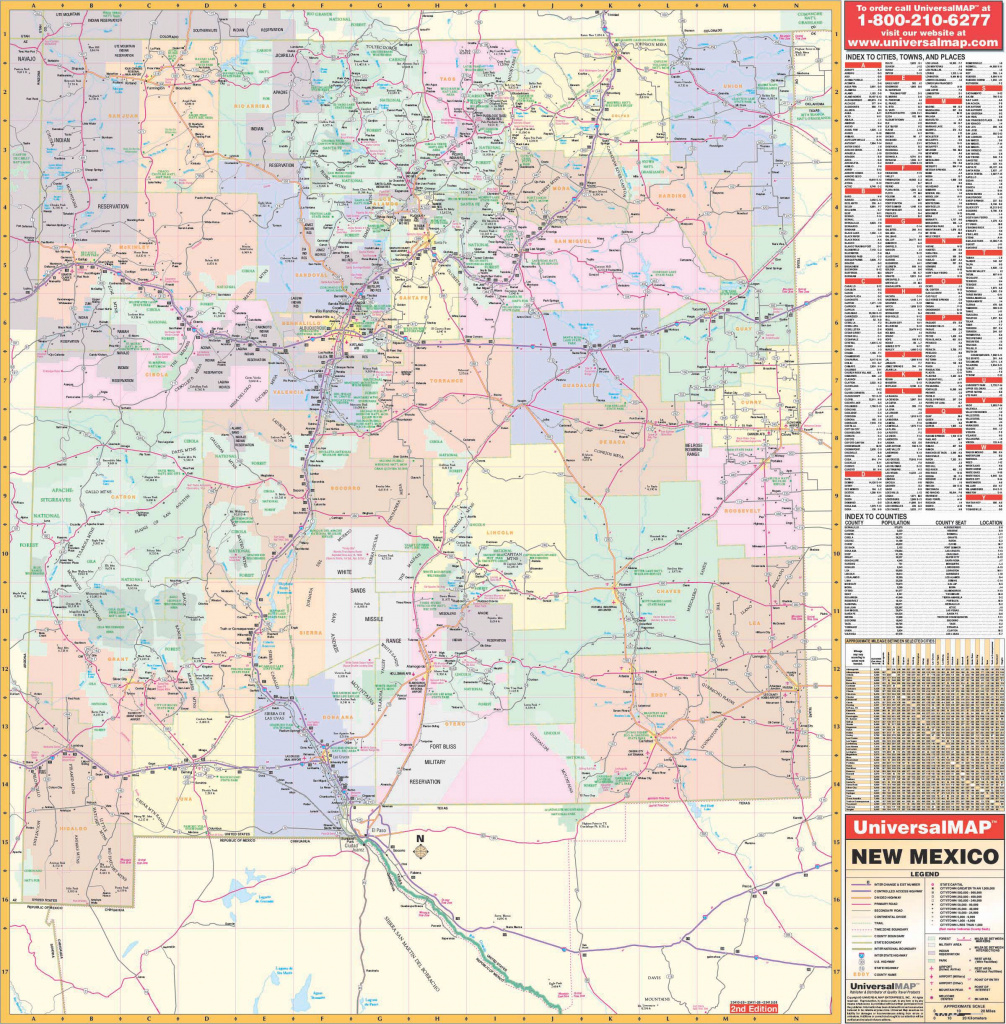Click the Forest color swatch in legend
The width and height of the screenshot is (1006, 1024).
click(x=933, y=939)
